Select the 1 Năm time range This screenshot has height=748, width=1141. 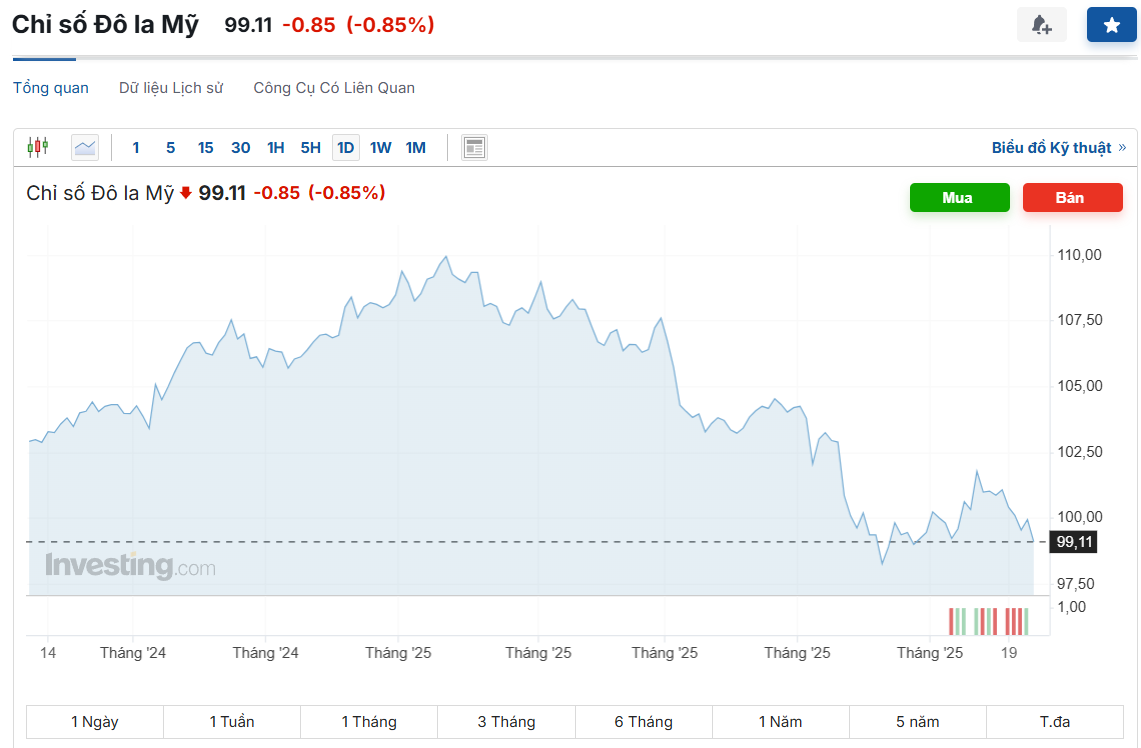click(x=780, y=722)
